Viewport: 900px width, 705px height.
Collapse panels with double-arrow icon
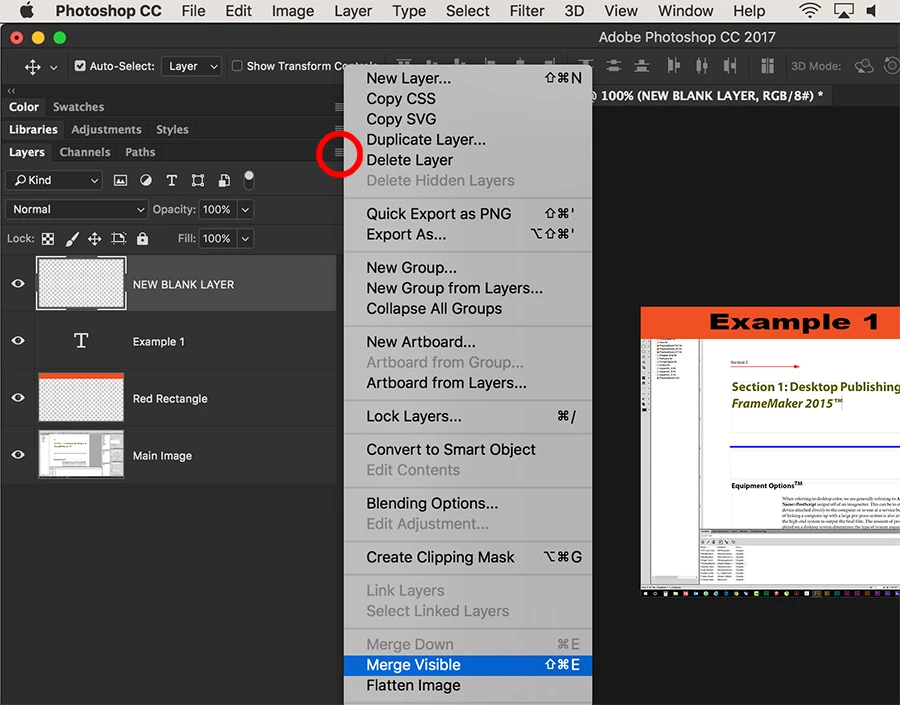[x=11, y=91]
